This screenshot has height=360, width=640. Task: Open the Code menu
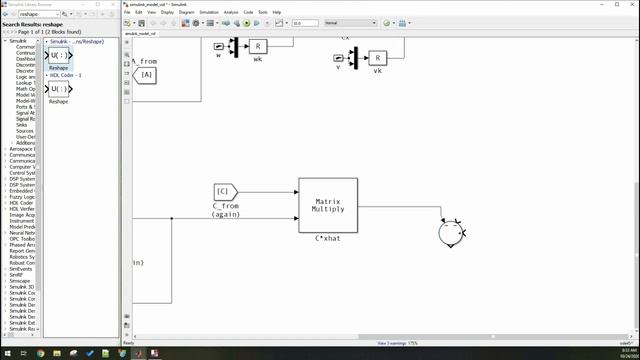(x=248, y=12)
